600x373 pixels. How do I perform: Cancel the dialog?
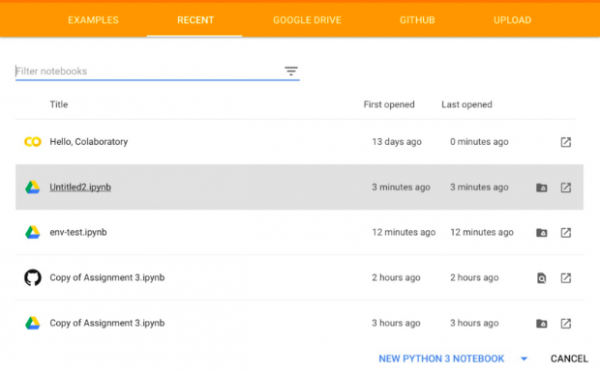569,359
